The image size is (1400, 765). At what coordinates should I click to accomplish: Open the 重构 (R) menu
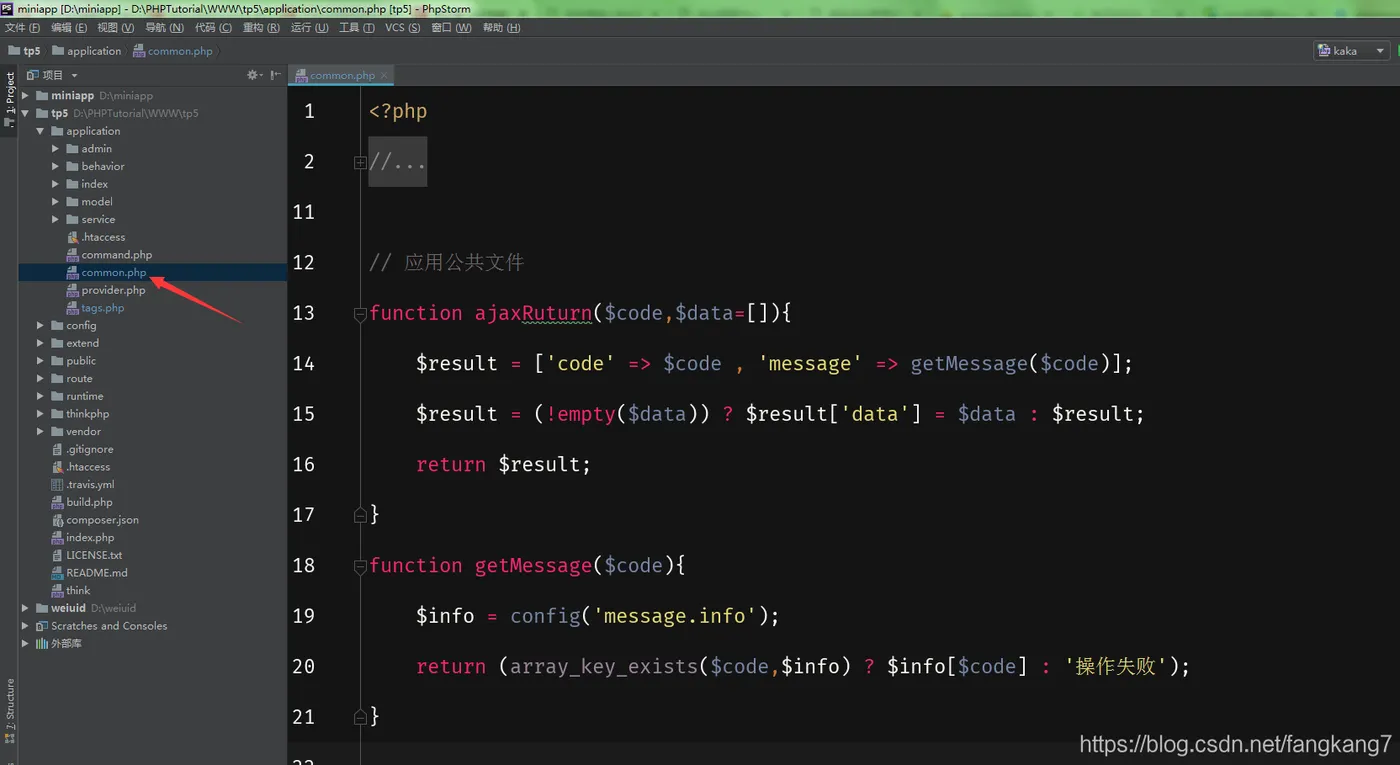pyautogui.click(x=261, y=28)
